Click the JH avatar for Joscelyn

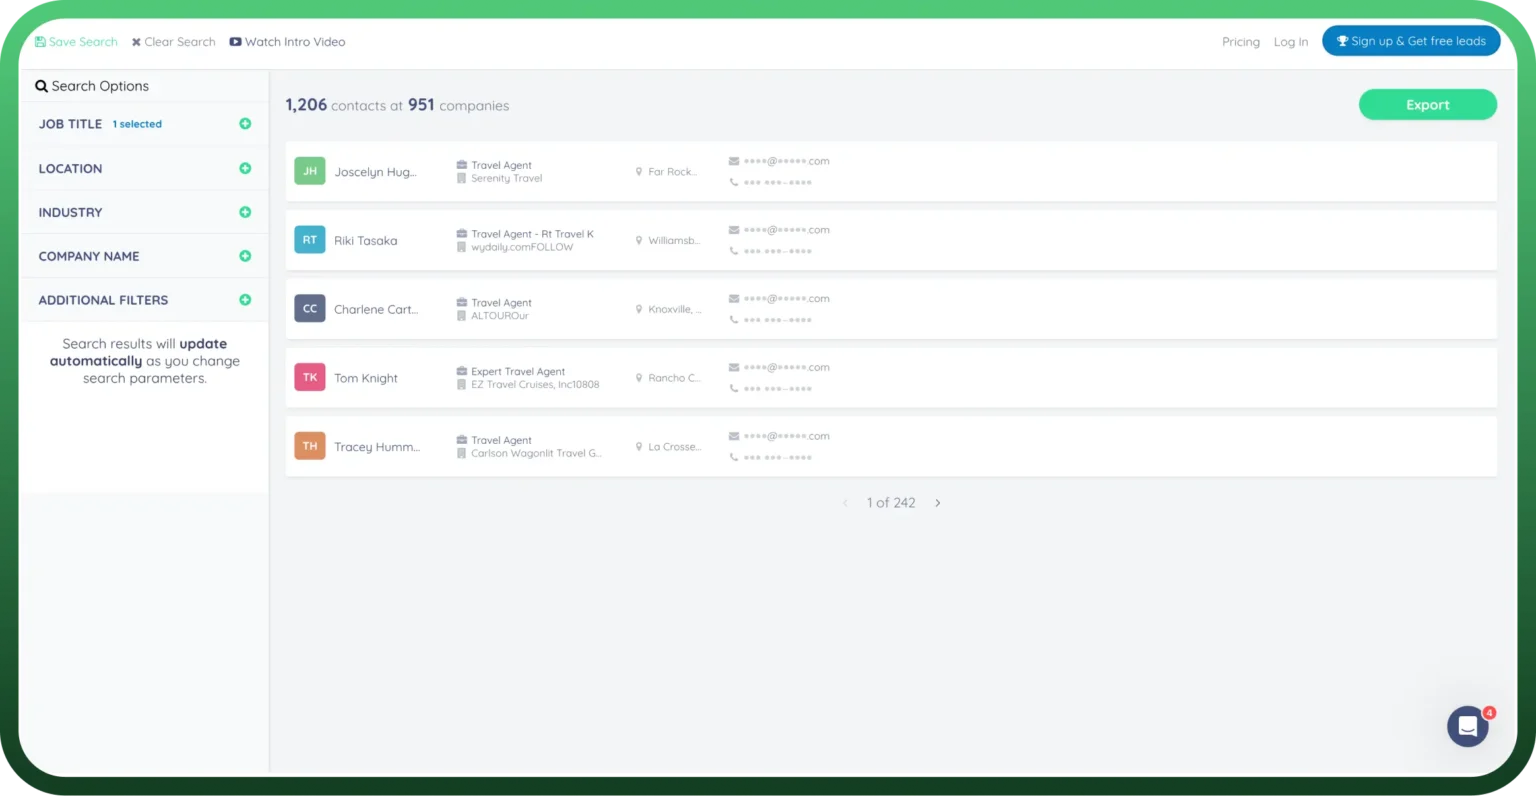point(310,171)
